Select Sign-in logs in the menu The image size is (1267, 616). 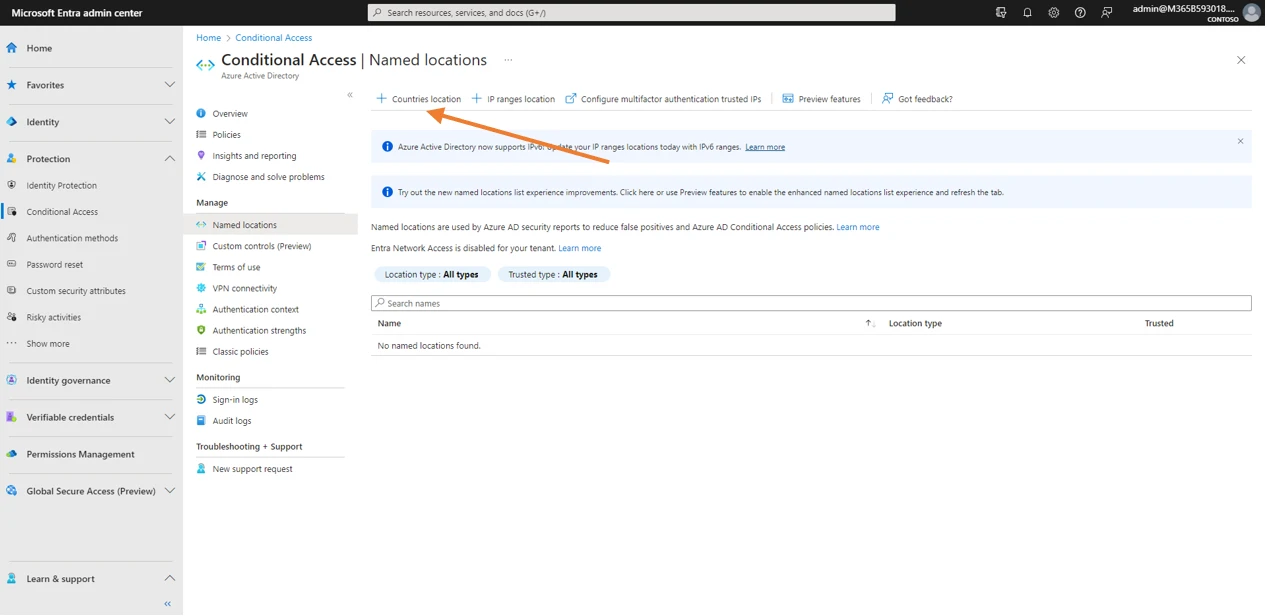pos(235,400)
